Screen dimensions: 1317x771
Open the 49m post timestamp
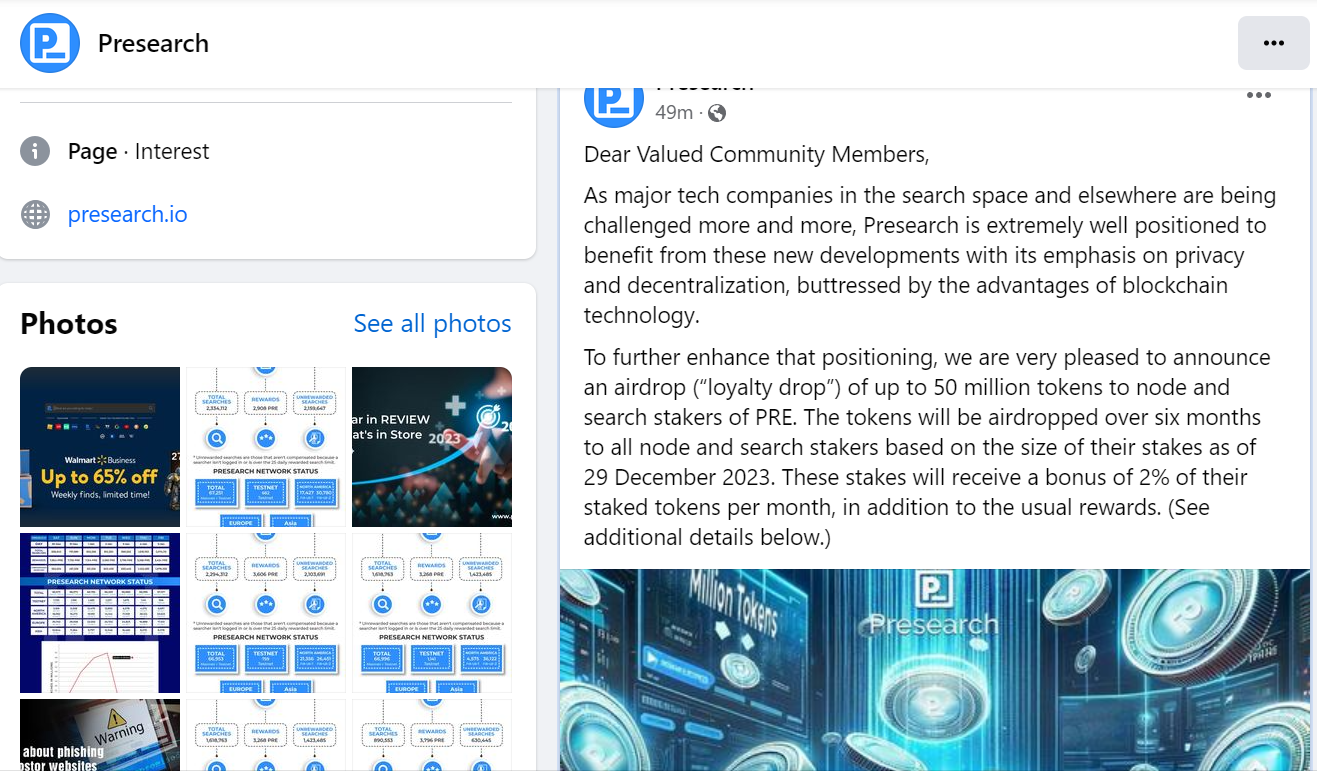coord(674,113)
